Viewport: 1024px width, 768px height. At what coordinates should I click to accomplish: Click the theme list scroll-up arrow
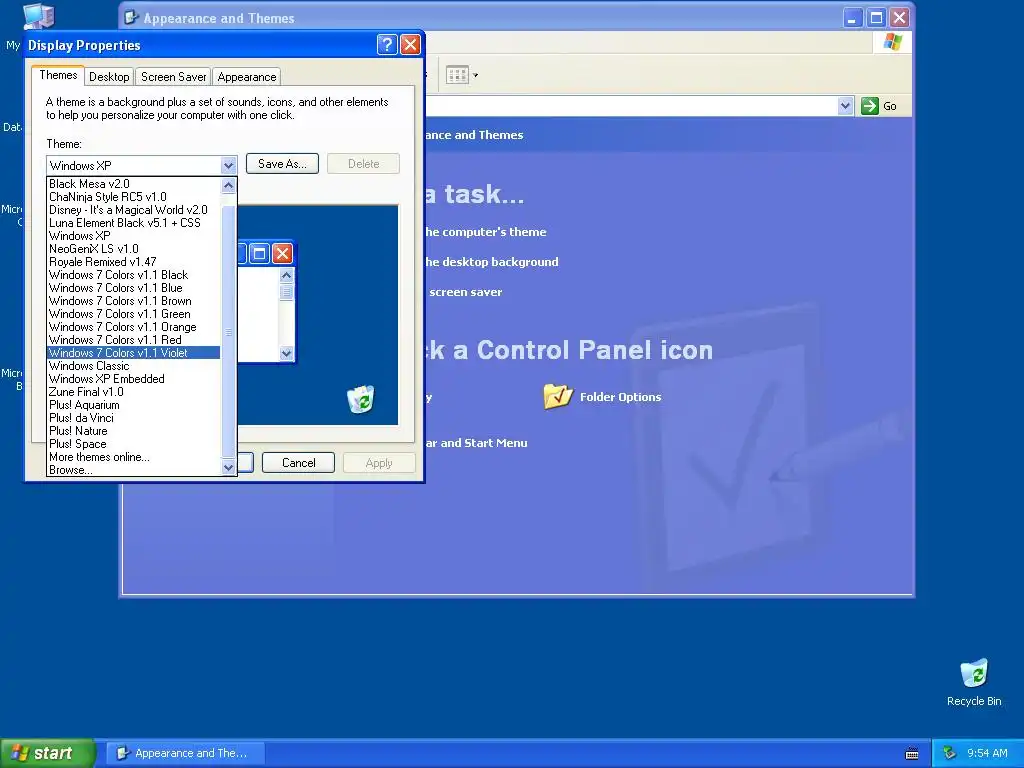click(x=228, y=185)
